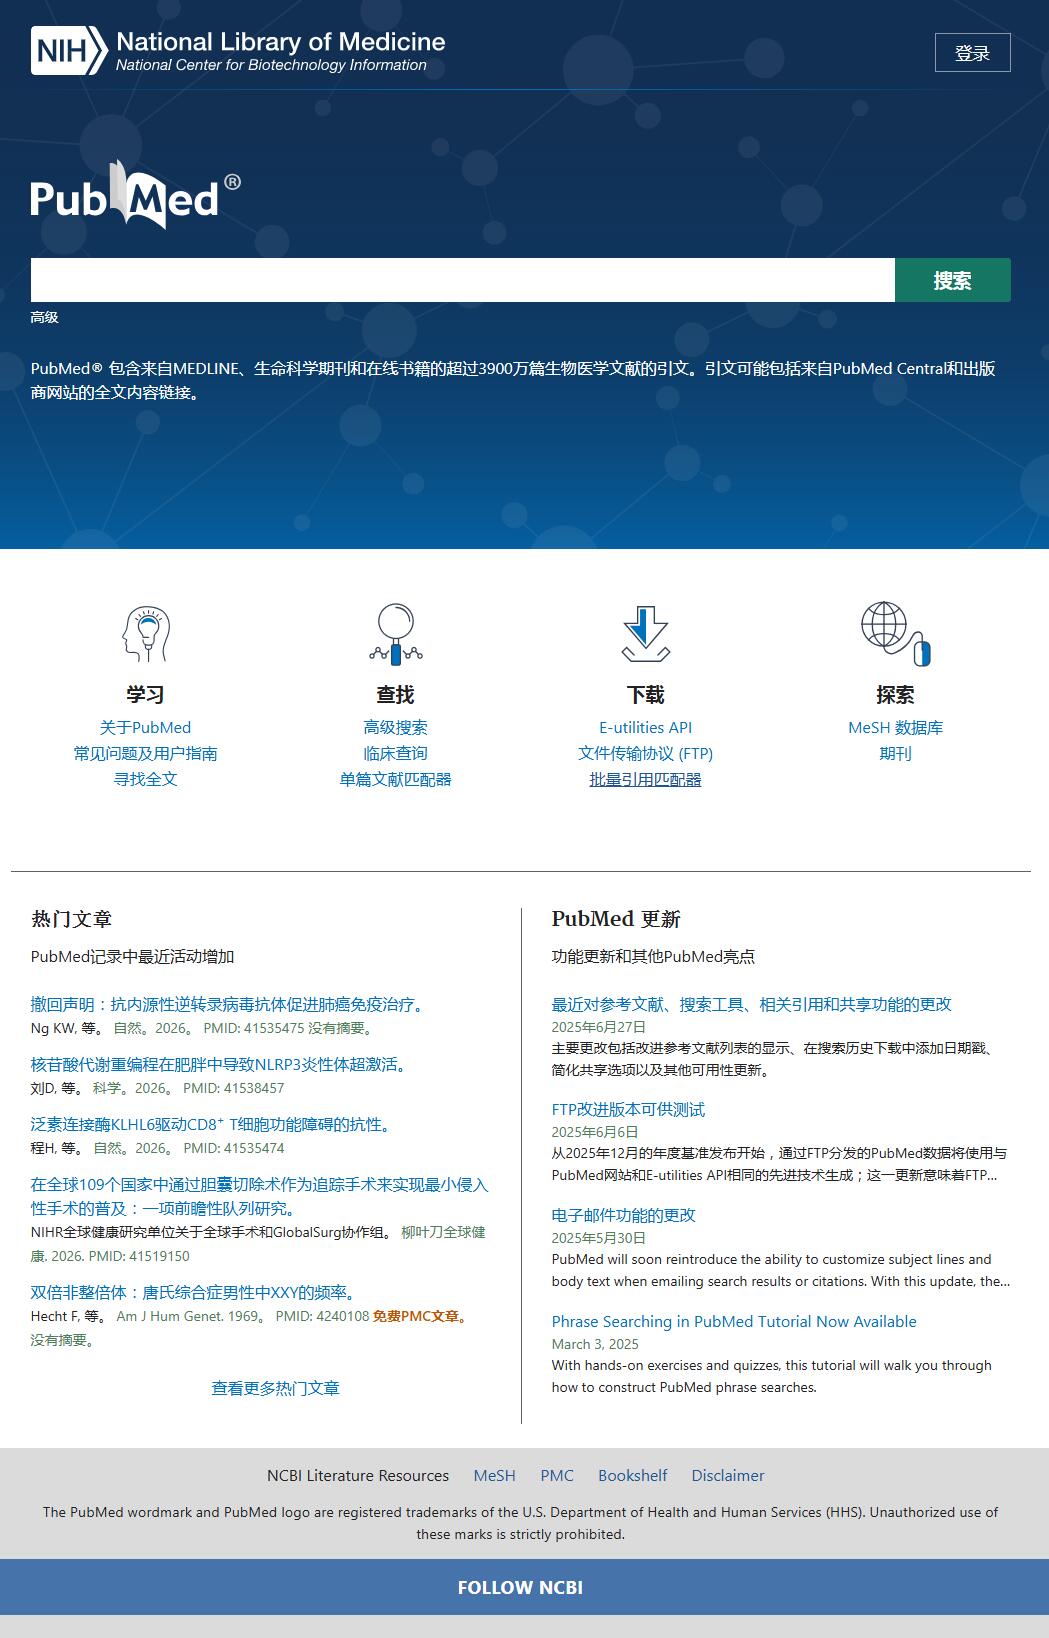Click the 登录 login button
Viewport: 1049px width, 1638px height.
coord(972,53)
